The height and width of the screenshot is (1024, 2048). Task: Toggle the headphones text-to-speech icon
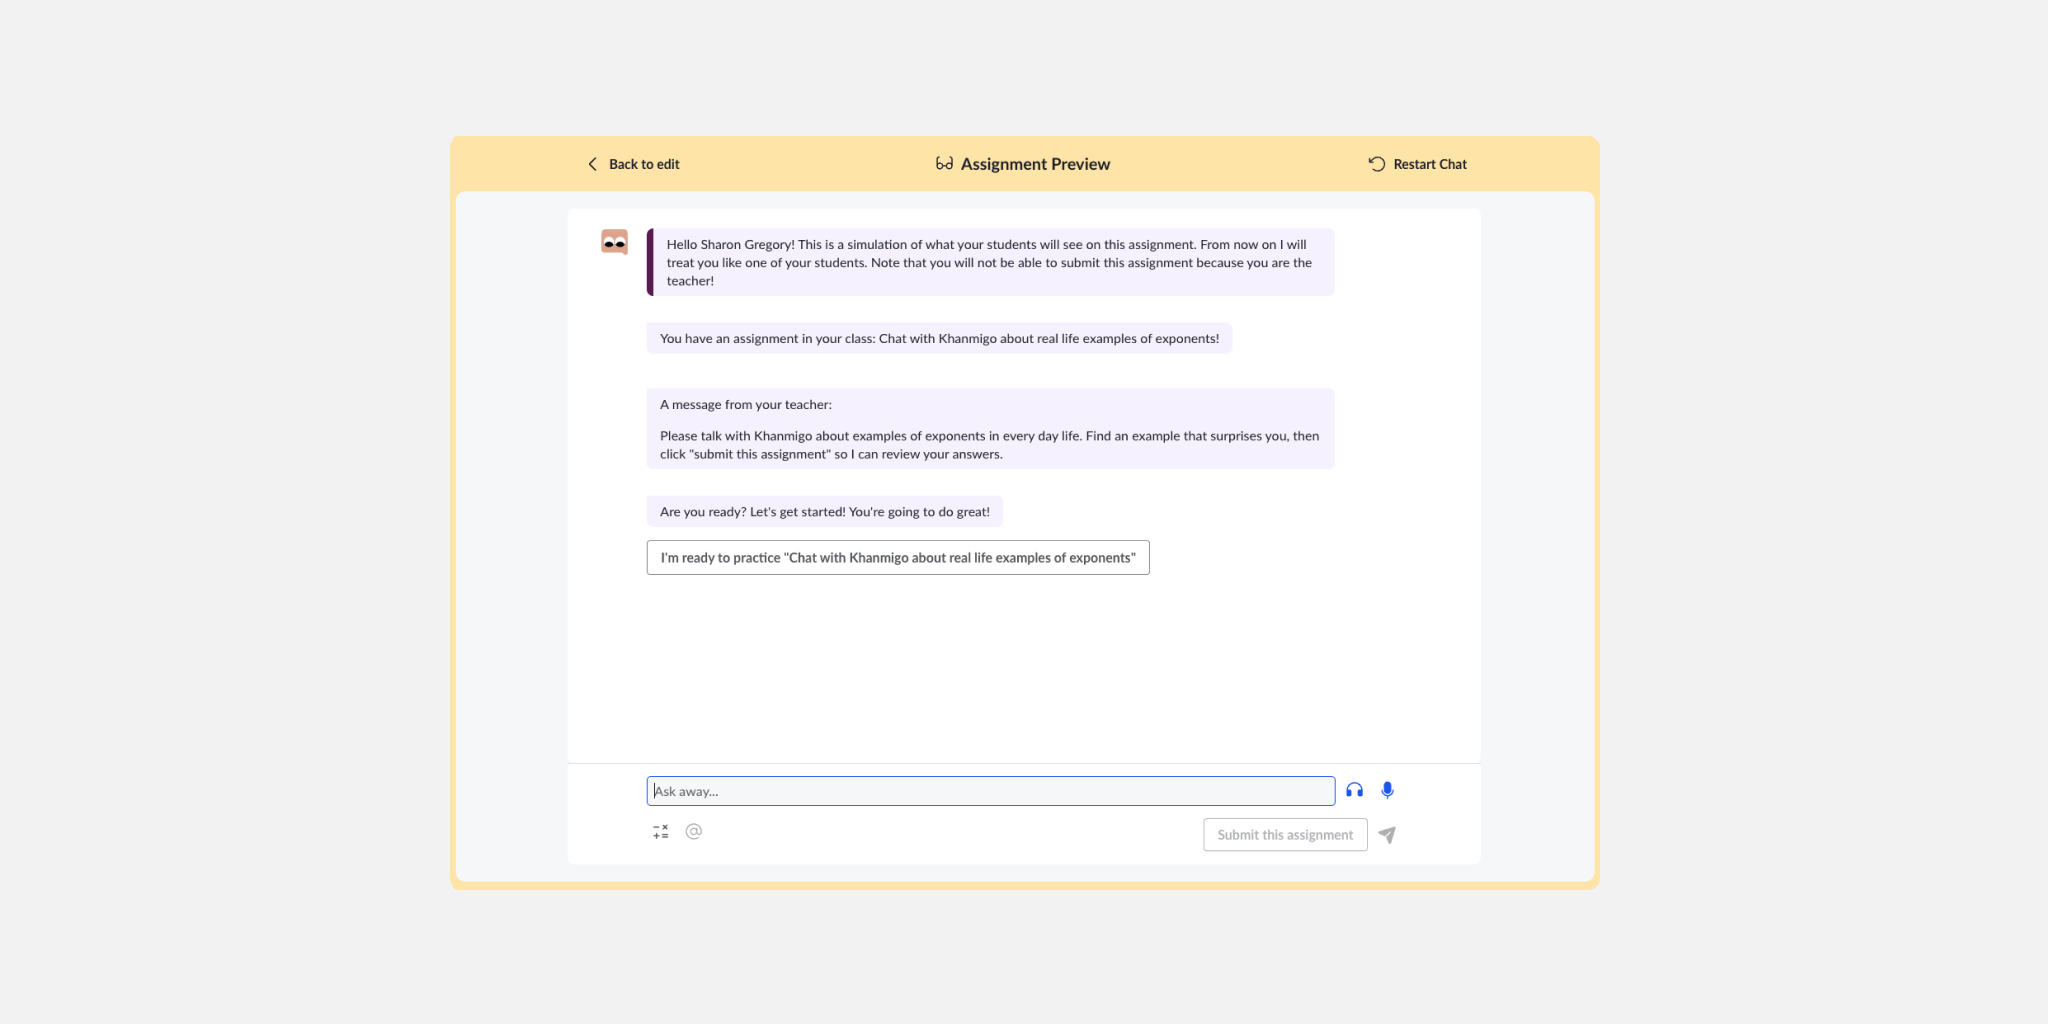[1354, 790]
